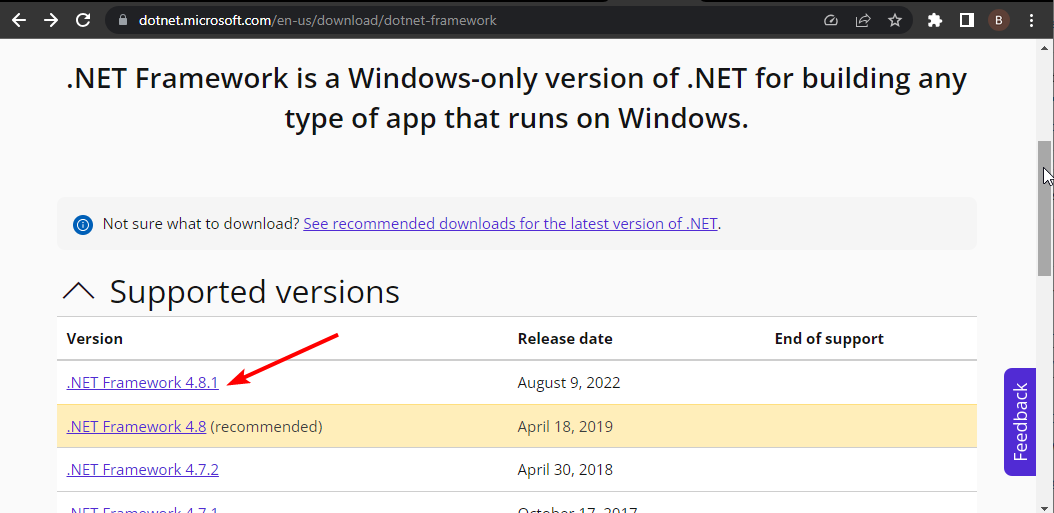This screenshot has height=513, width=1054.
Task: View site security lock info
Action: (x=122, y=20)
